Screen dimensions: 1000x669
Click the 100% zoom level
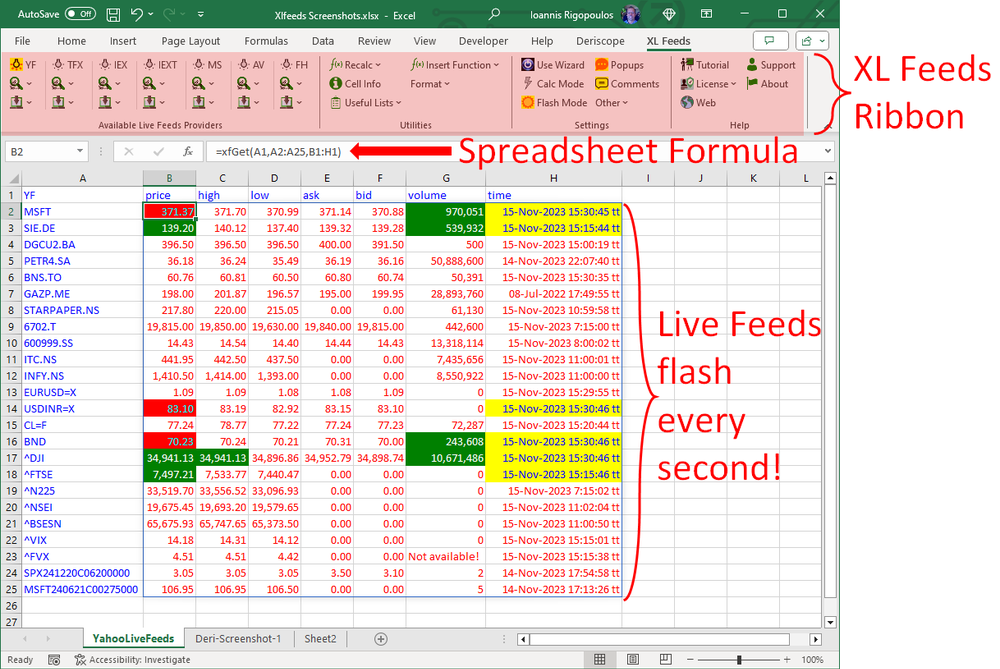(812, 659)
